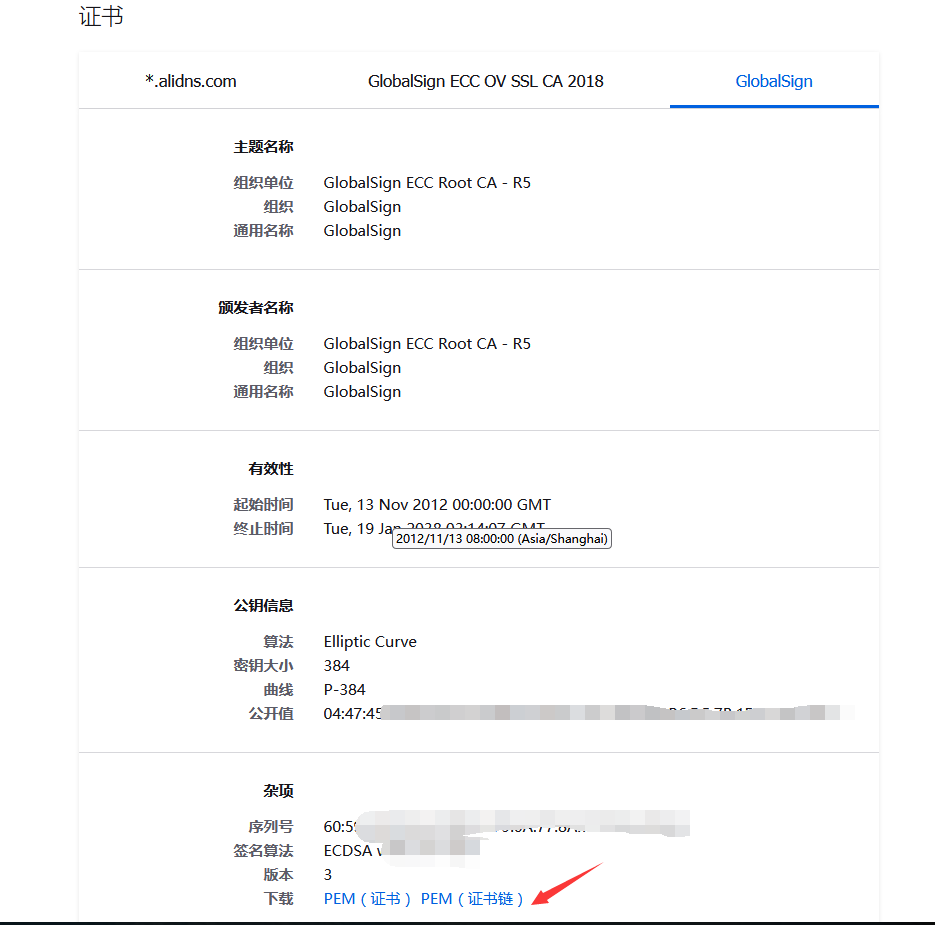Select the algorithm value 'Elliptic Curve'

(x=370, y=642)
